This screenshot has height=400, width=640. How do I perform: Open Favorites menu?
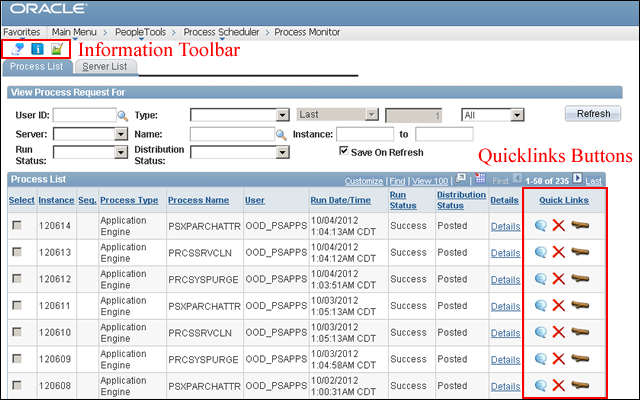pyautogui.click(x=22, y=32)
